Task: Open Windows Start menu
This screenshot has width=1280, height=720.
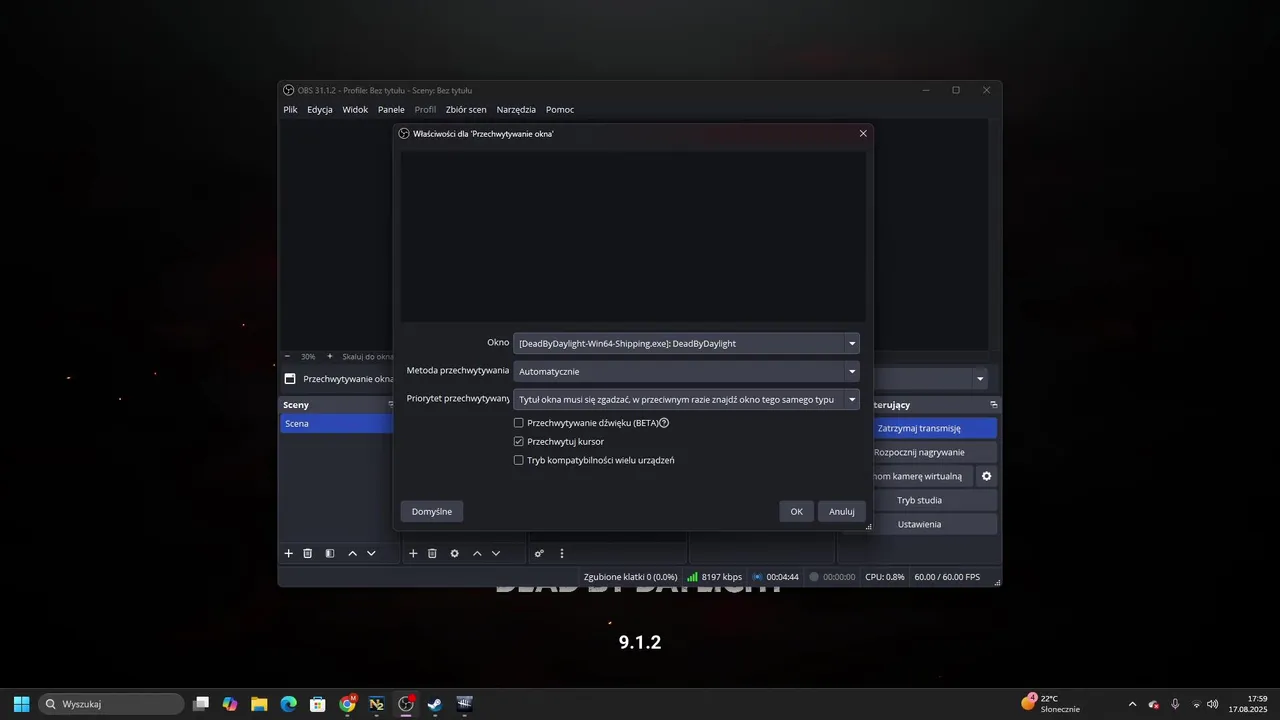Action: click(x=21, y=704)
